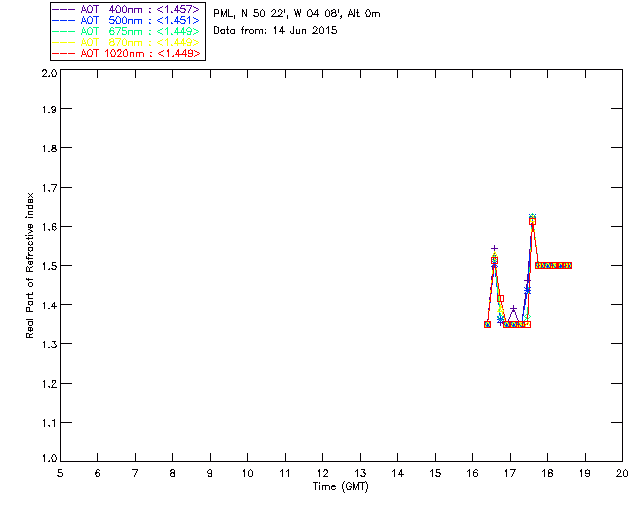Click the 'Real Part of Refractive index' axis title
Screen dimensions: 640x512
(29, 265)
